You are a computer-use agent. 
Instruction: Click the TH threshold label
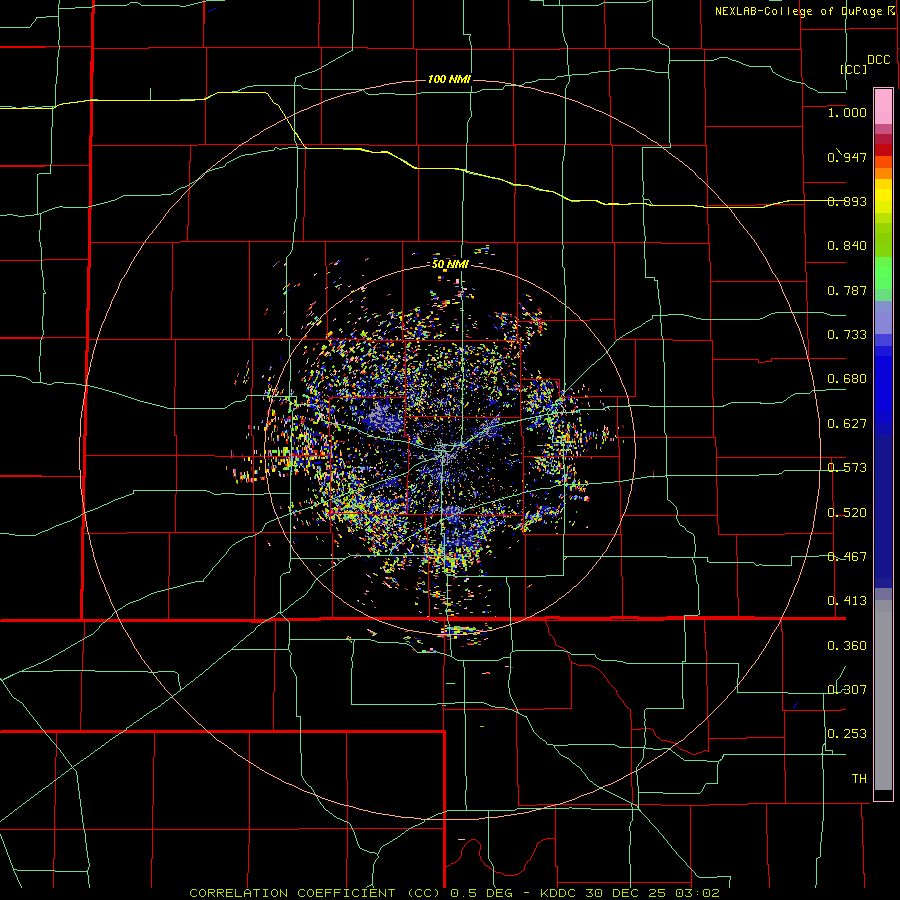click(x=859, y=779)
